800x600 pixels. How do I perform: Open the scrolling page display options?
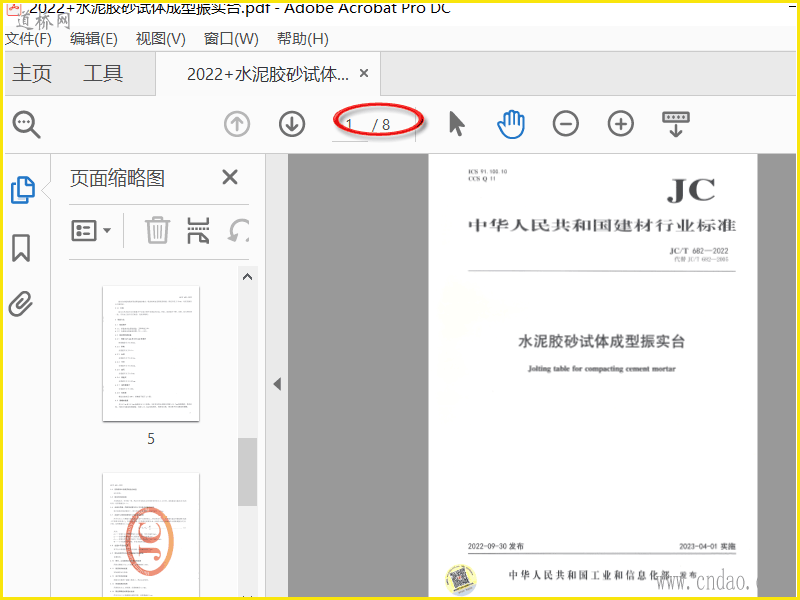click(676, 124)
